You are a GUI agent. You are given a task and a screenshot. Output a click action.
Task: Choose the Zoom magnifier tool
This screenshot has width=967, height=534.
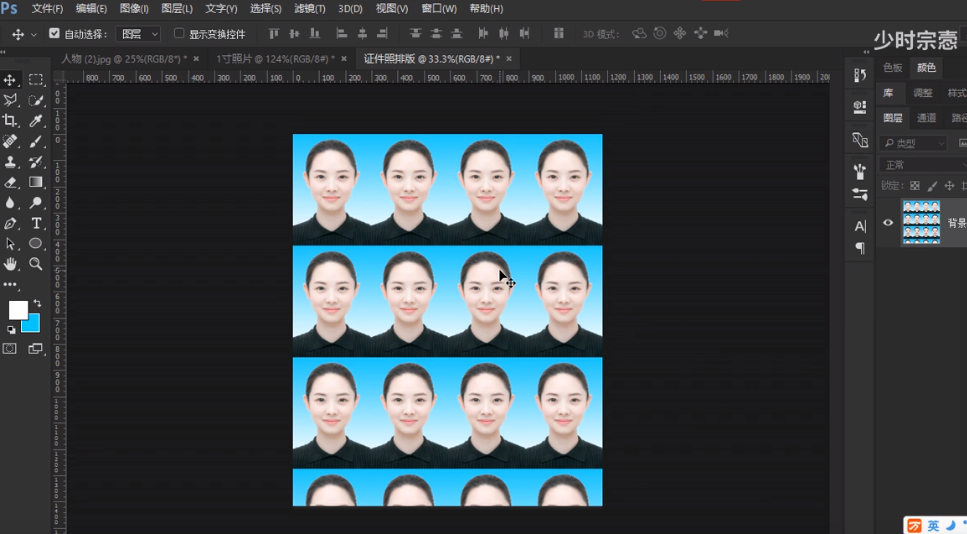(36, 264)
